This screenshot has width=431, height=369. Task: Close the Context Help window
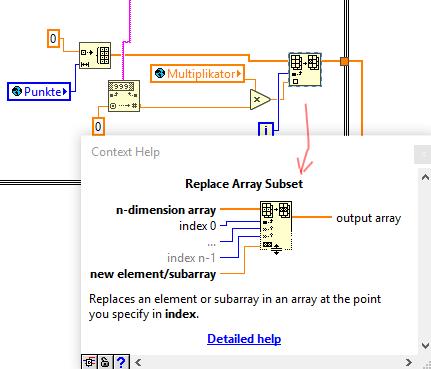423,154
